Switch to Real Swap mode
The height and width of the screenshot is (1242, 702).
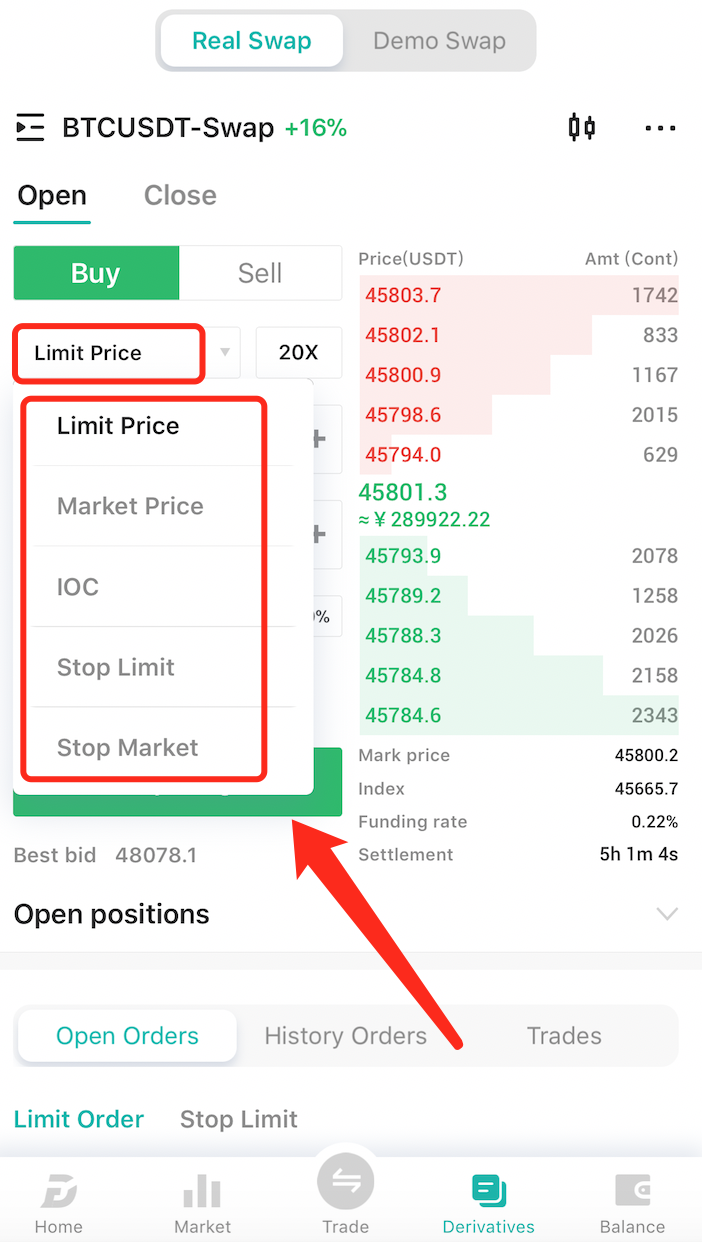(252, 41)
